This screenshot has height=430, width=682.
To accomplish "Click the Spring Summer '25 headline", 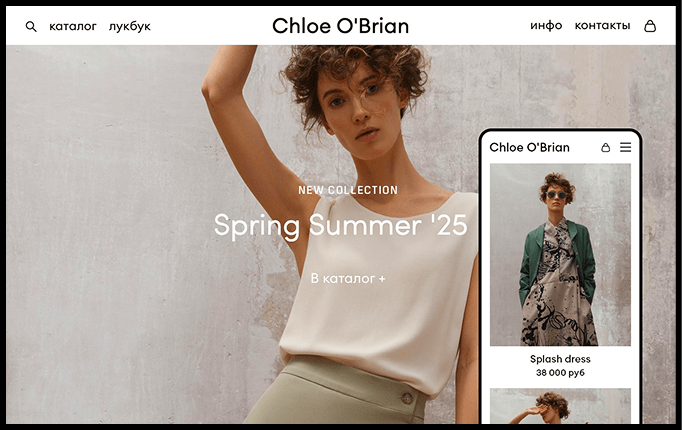I will coord(341,226).
